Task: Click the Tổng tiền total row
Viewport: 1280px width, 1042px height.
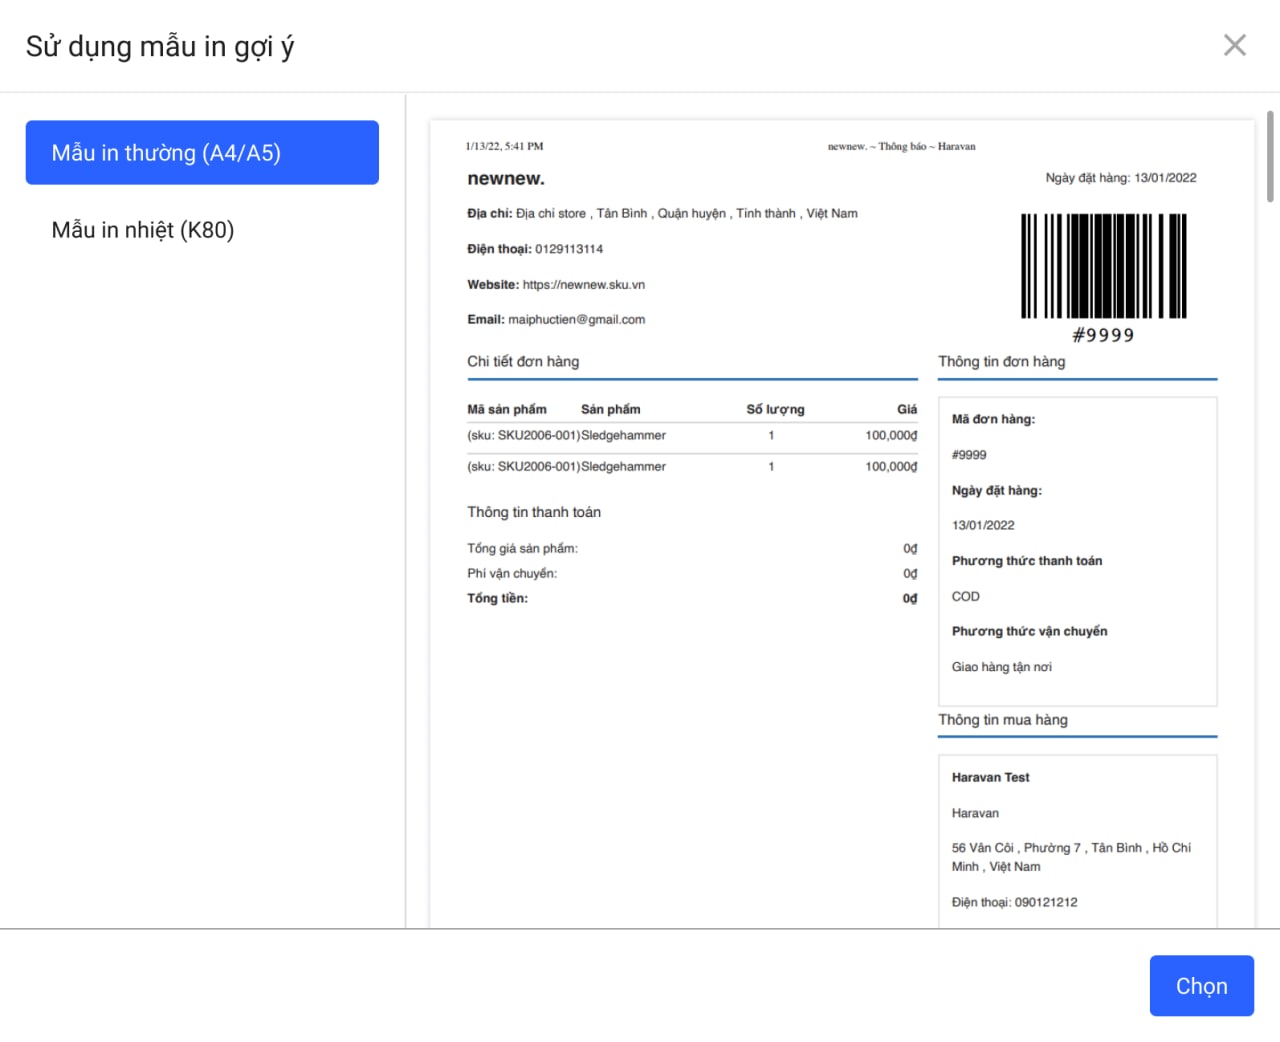Action: pyautogui.click(x=690, y=598)
